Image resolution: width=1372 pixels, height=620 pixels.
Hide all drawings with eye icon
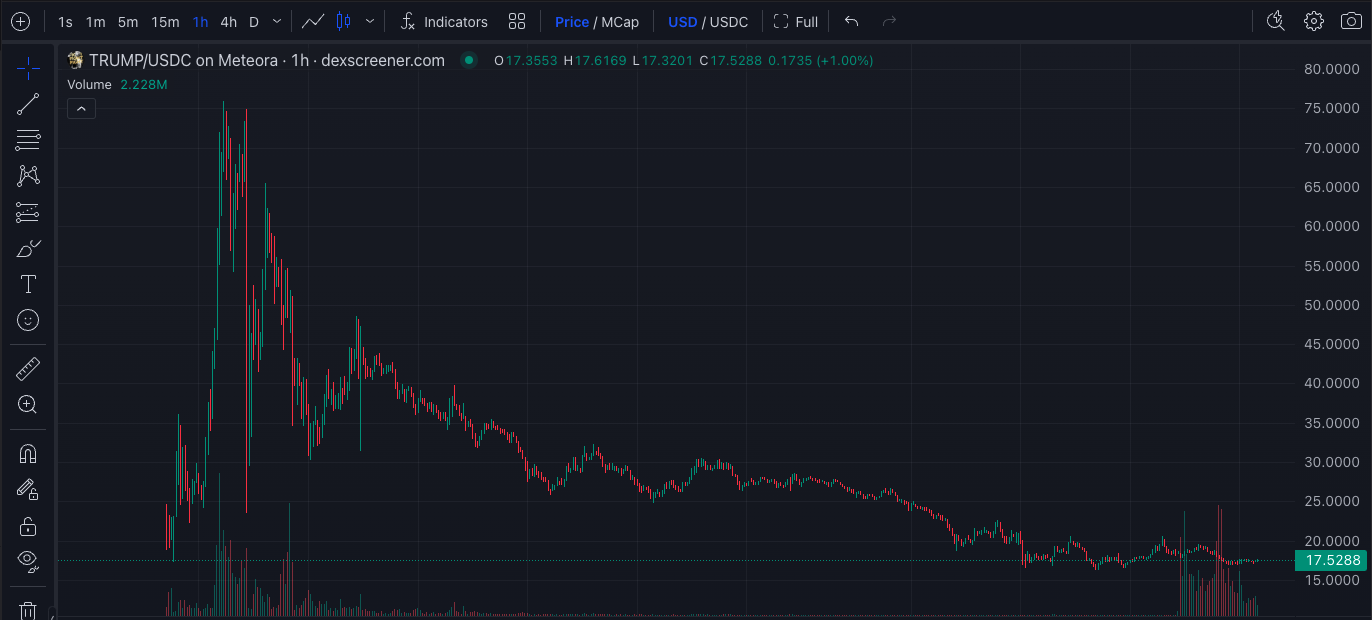[28, 561]
